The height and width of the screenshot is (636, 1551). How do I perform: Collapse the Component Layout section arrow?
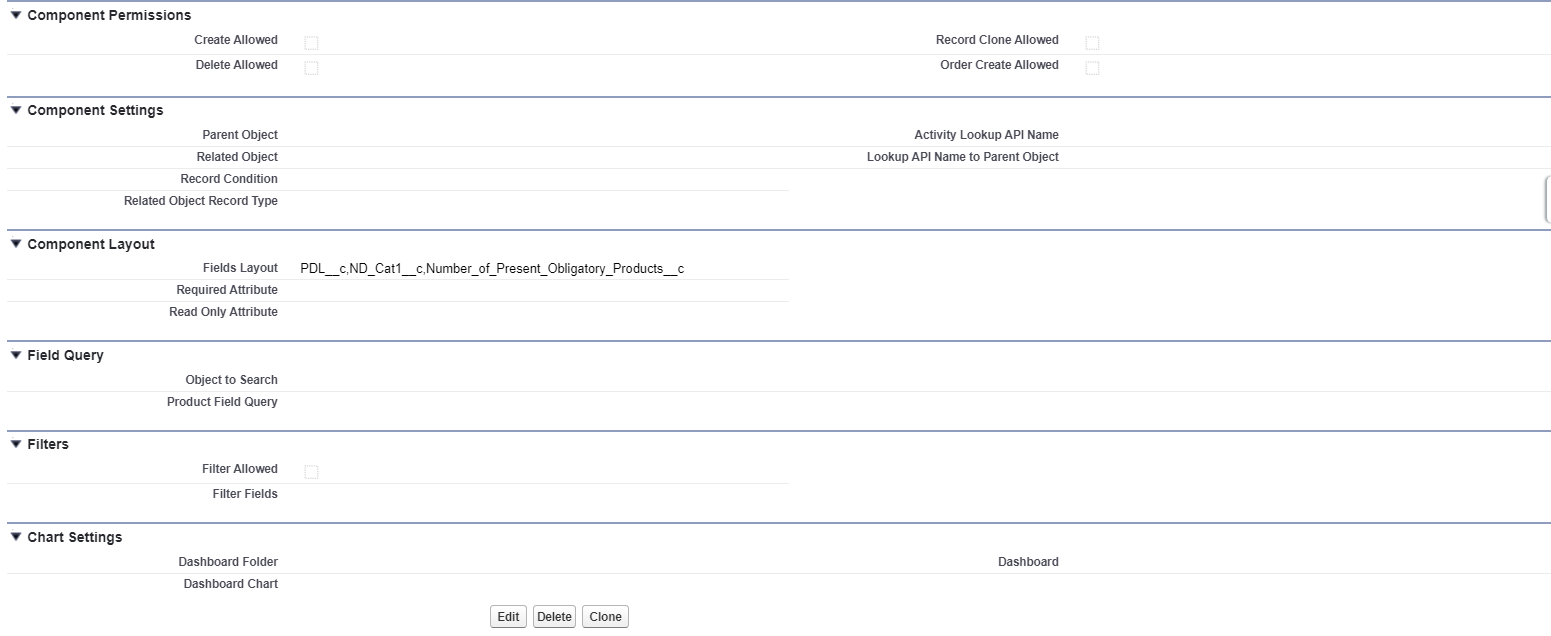click(x=15, y=245)
